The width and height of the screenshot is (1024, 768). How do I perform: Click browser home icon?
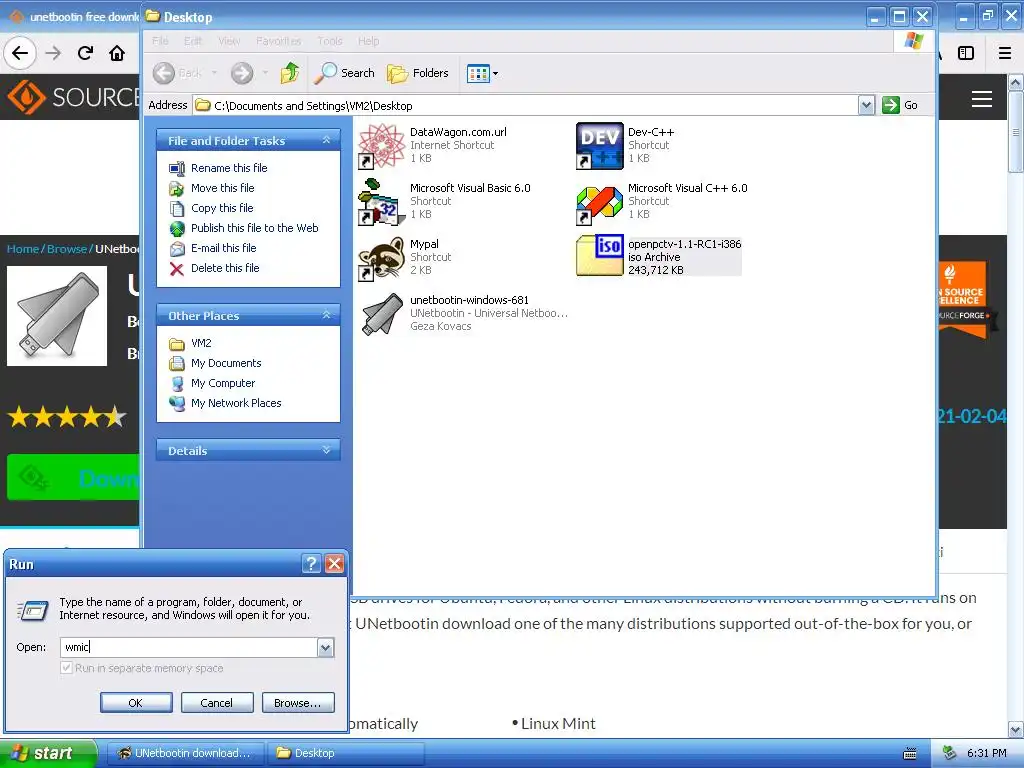point(117,53)
